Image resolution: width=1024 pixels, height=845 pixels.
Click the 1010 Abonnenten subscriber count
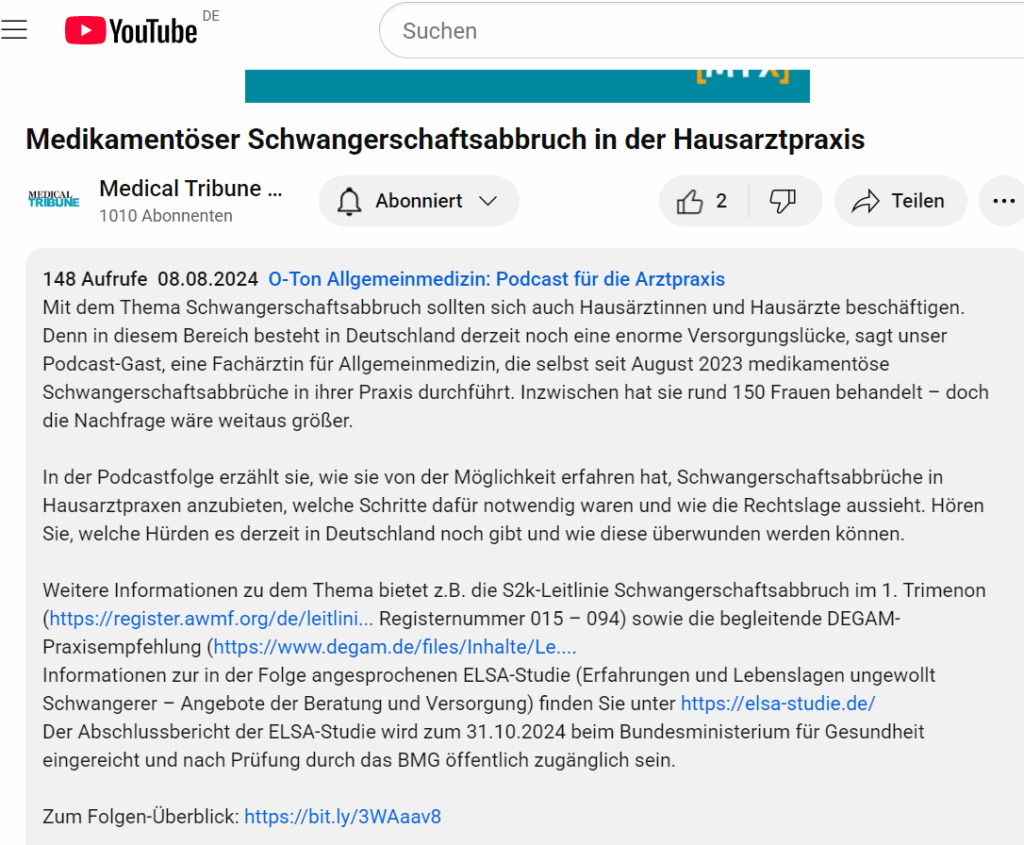pos(165,215)
